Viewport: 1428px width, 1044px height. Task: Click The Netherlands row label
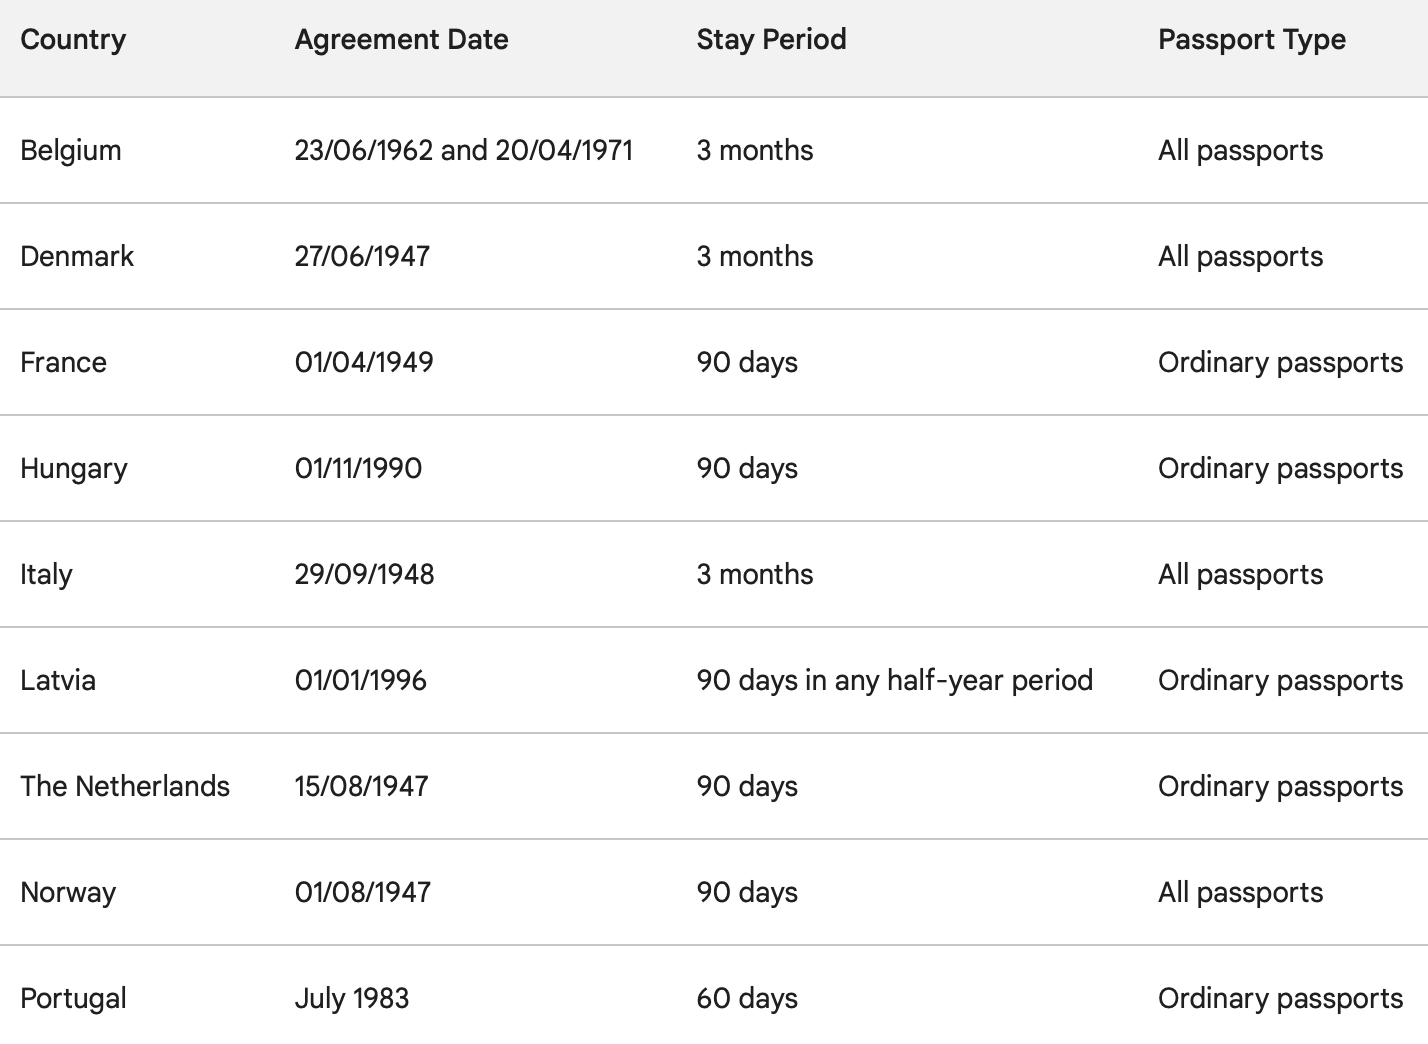[x=125, y=787]
